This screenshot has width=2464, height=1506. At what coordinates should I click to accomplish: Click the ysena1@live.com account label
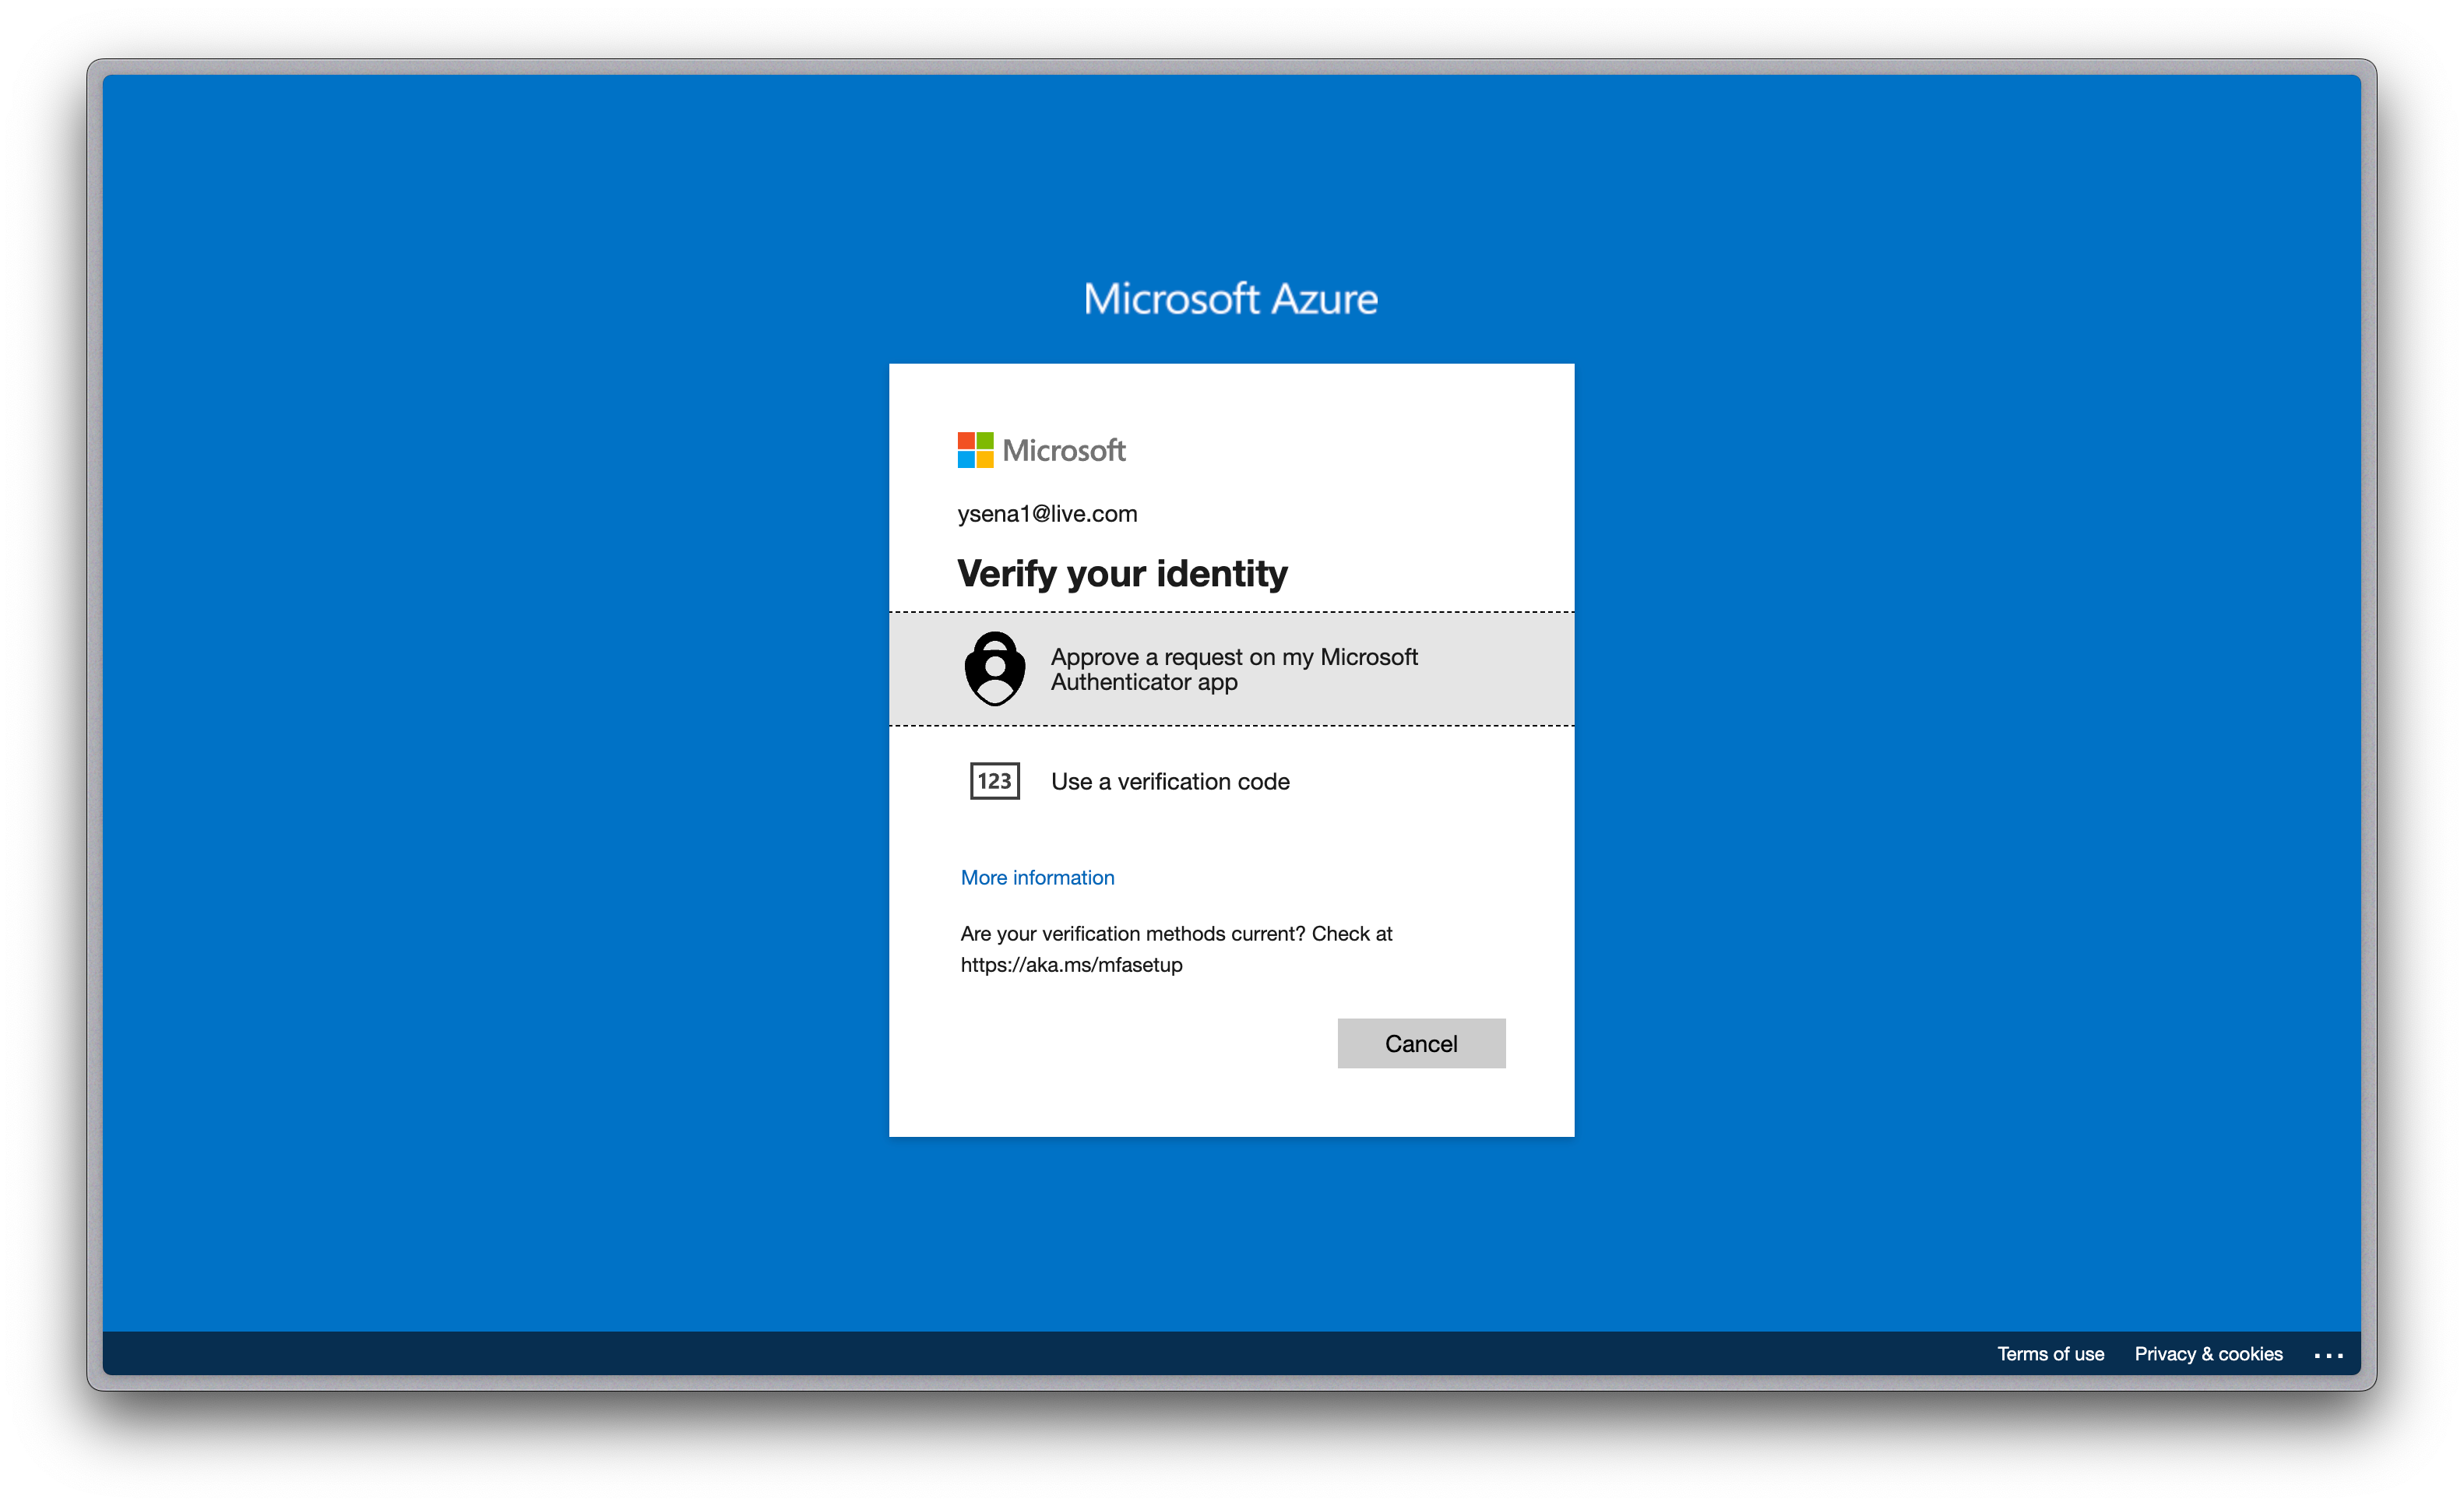pyautogui.click(x=1047, y=514)
